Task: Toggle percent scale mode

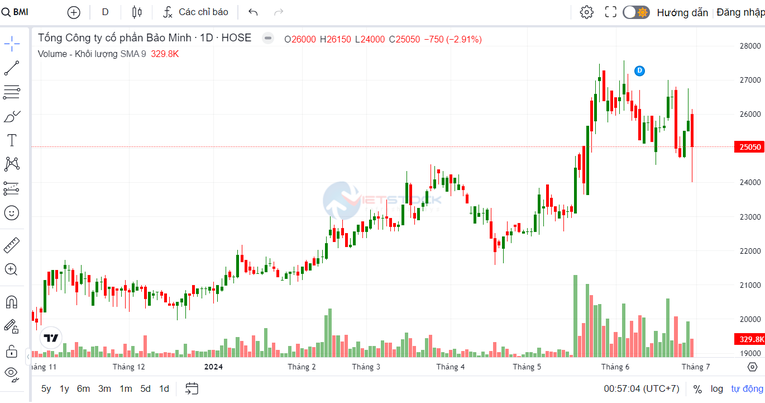Action: pos(698,389)
